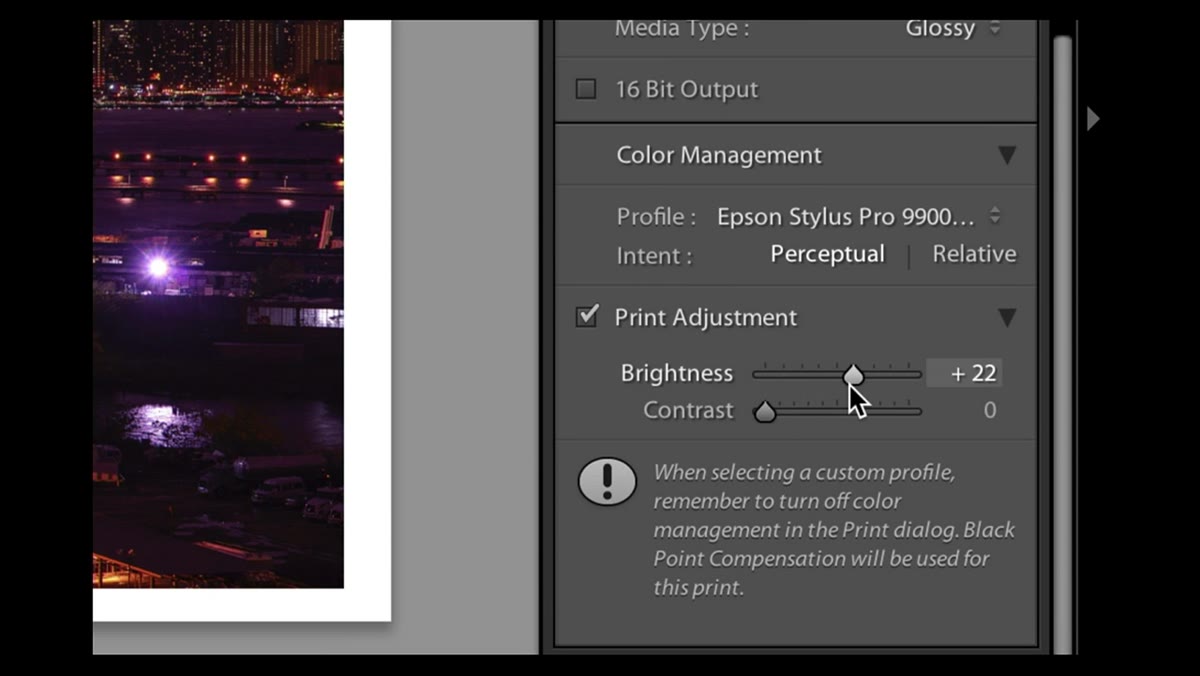Click the Contrast label
1200x676 pixels.
click(688, 410)
